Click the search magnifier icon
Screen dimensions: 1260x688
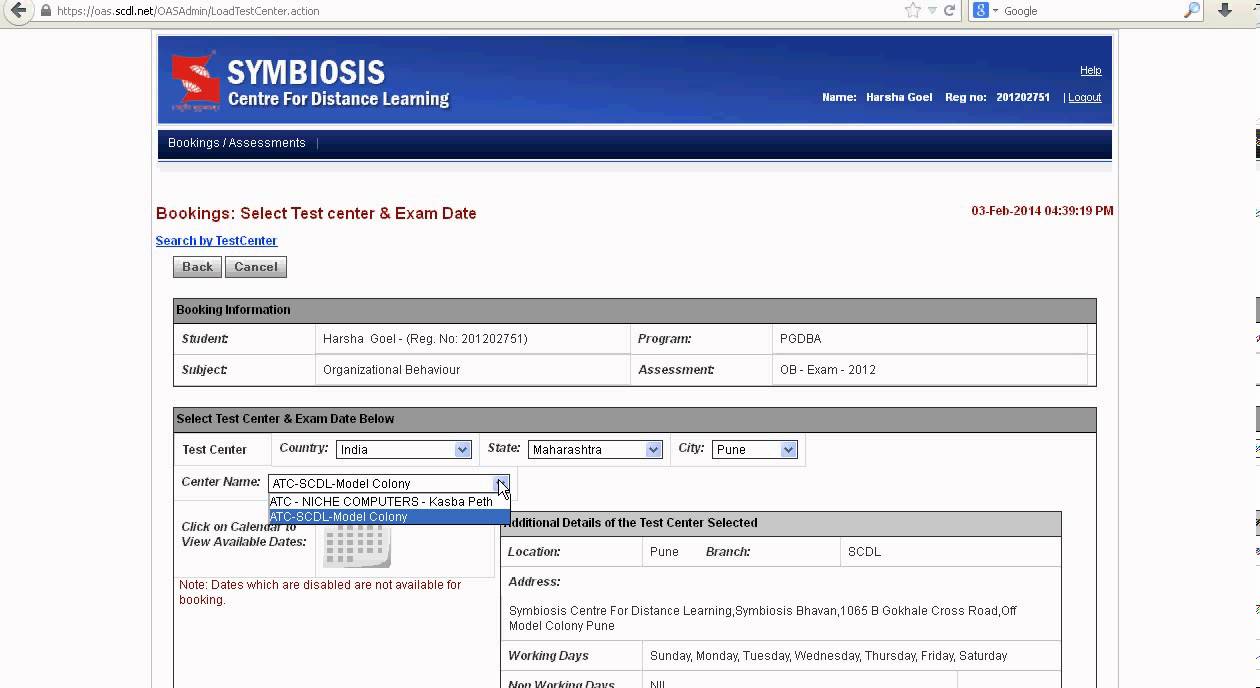coord(1191,10)
